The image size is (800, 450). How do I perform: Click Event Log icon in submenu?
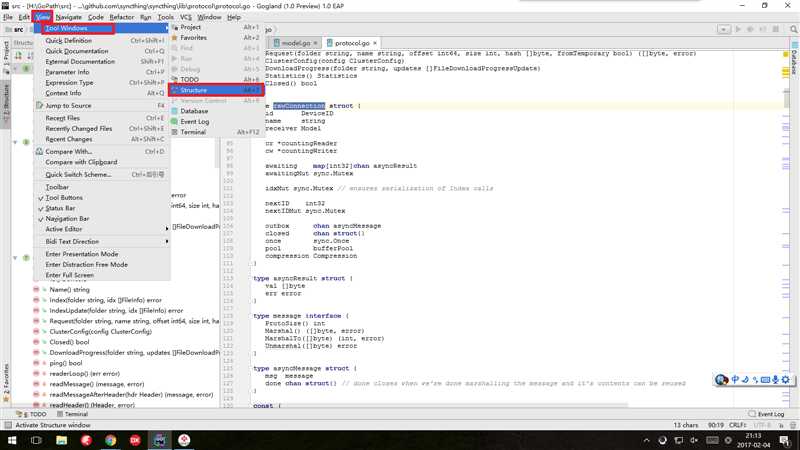point(174,121)
